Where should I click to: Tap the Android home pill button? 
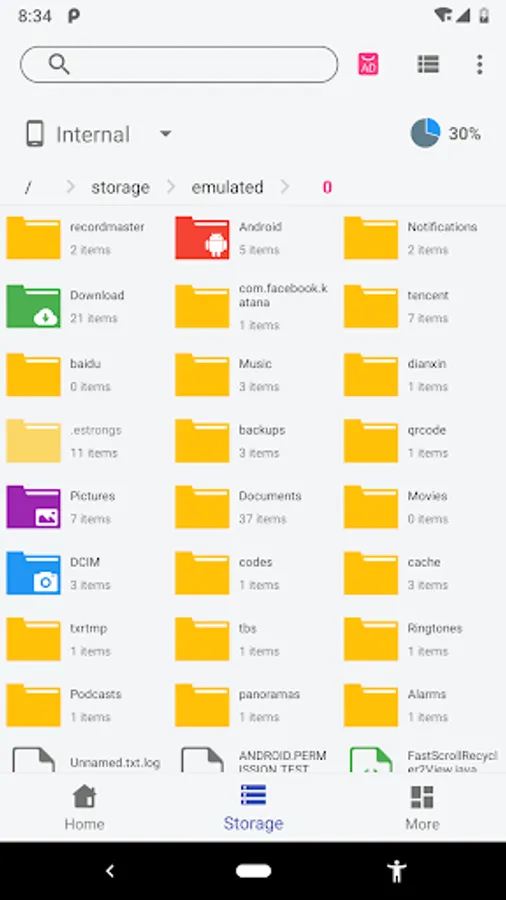coord(253,871)
